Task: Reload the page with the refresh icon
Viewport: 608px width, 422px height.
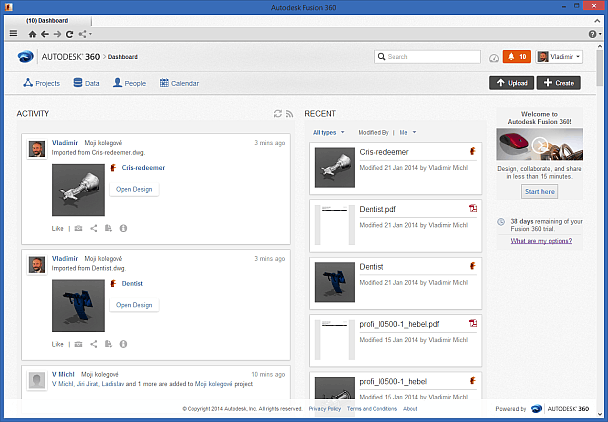Action: tap(69, 34)
